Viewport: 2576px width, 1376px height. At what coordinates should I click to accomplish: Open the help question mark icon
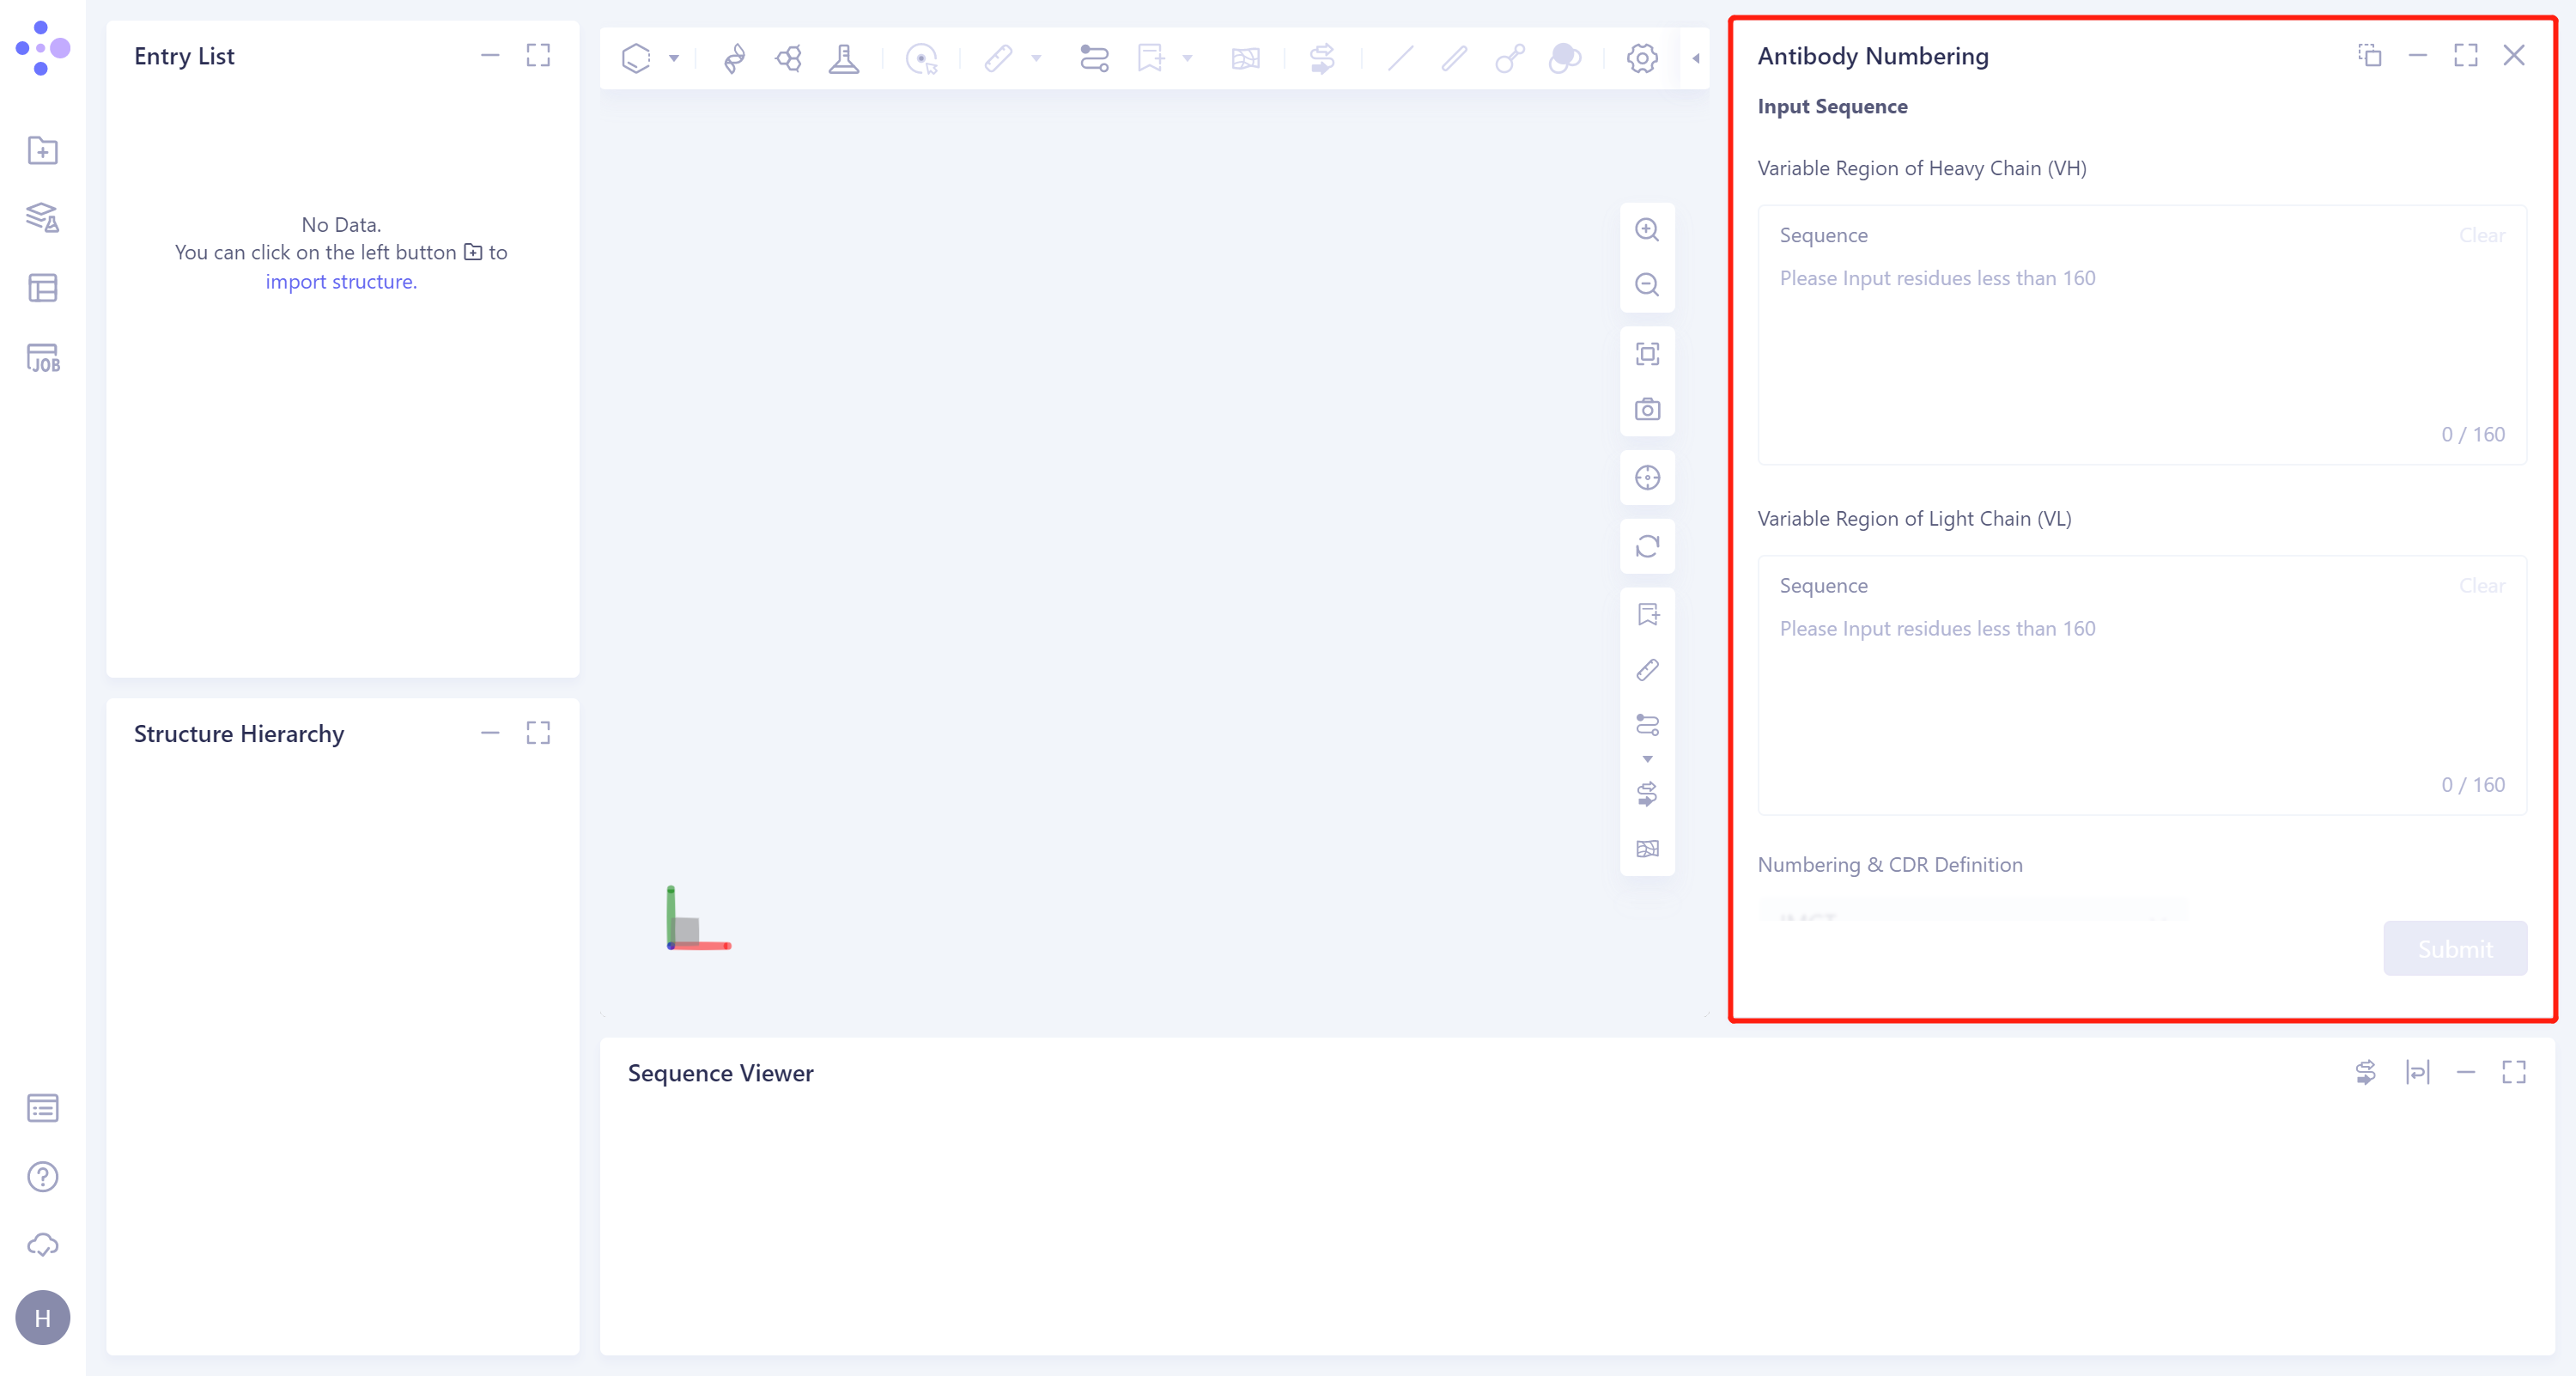42,1177
